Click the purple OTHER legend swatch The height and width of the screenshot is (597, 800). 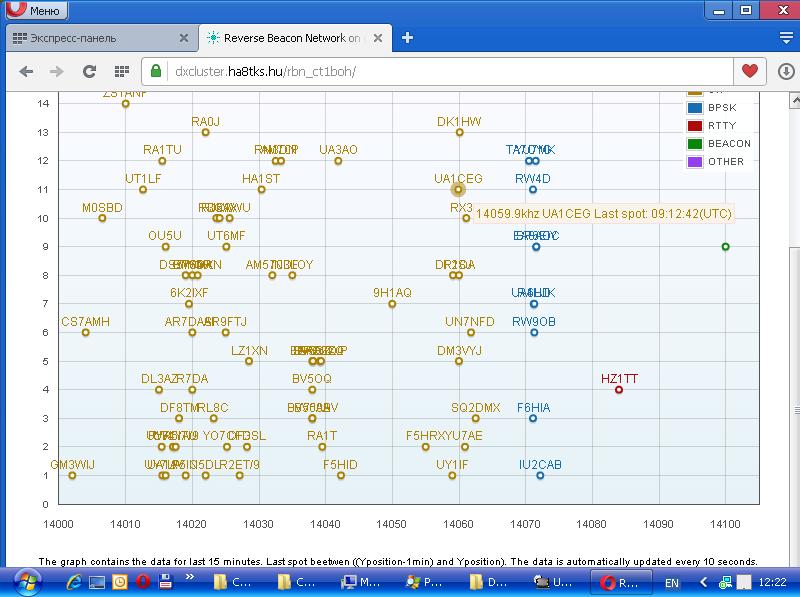point(694,162)
